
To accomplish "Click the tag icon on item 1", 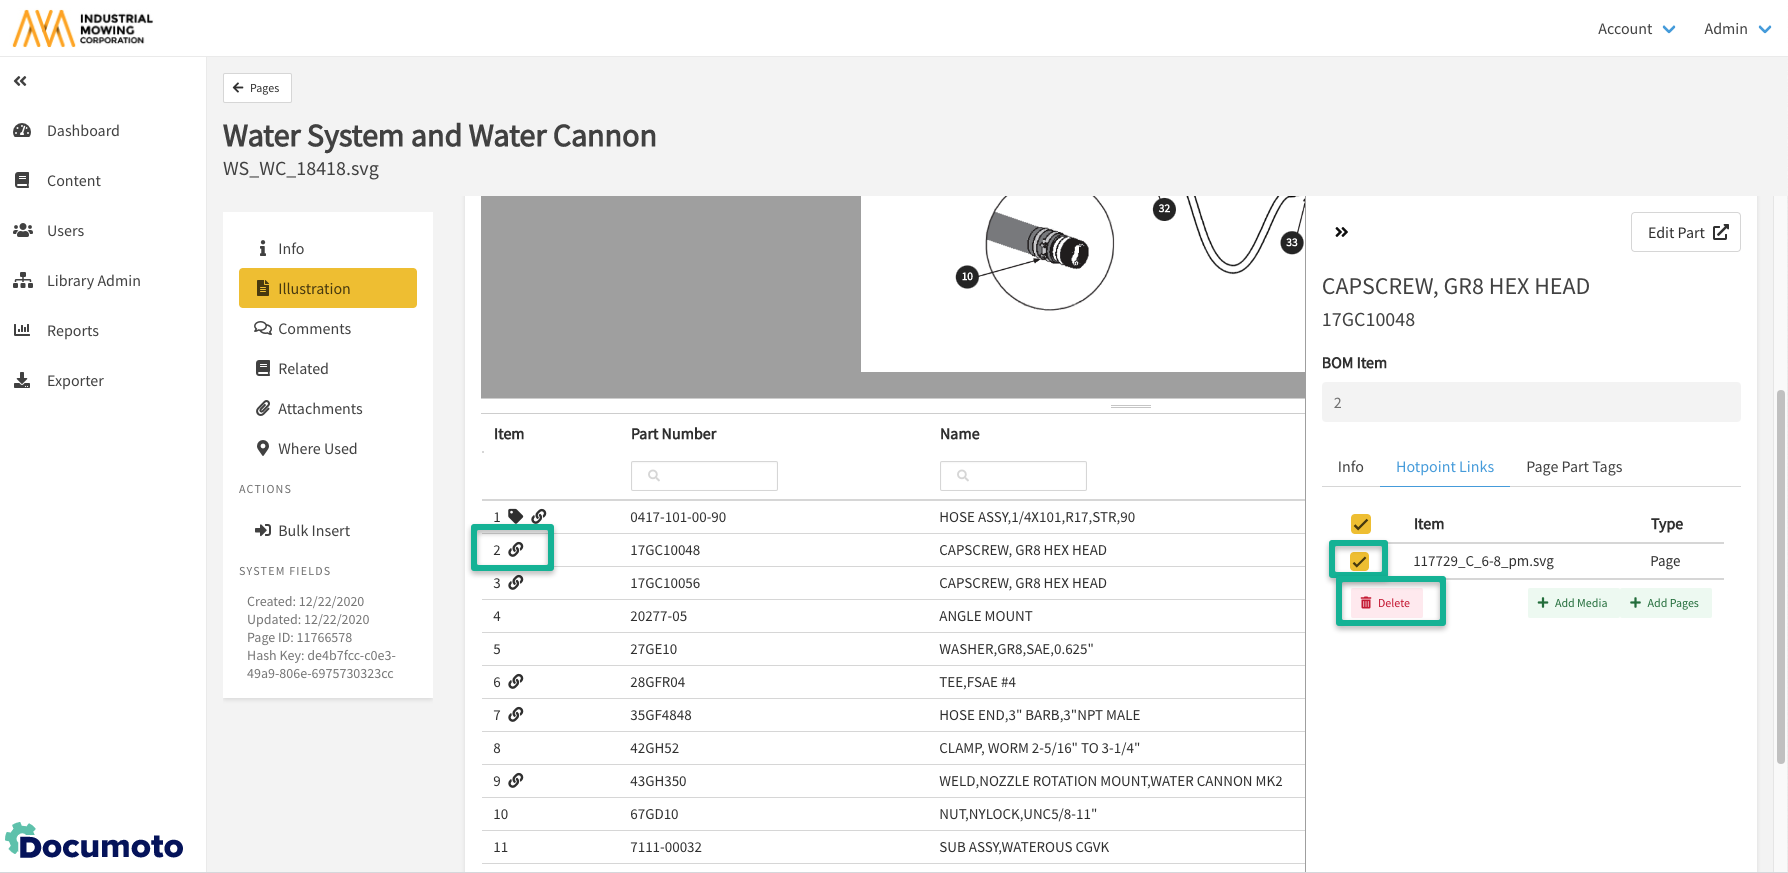I will click(515, 517).
